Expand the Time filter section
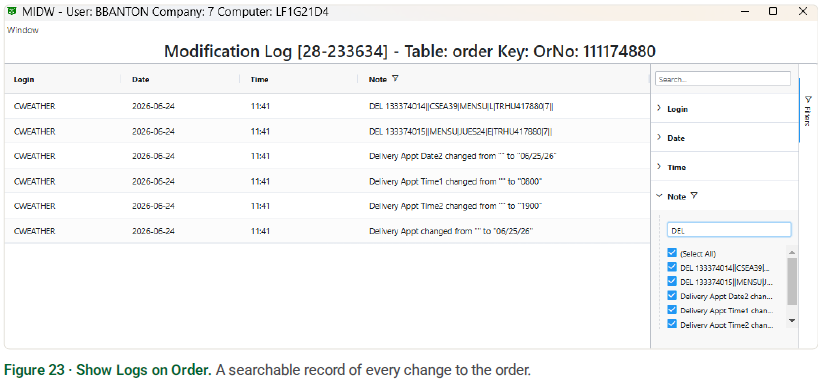Viewport: 829px width, 383px height. [724, 167]
